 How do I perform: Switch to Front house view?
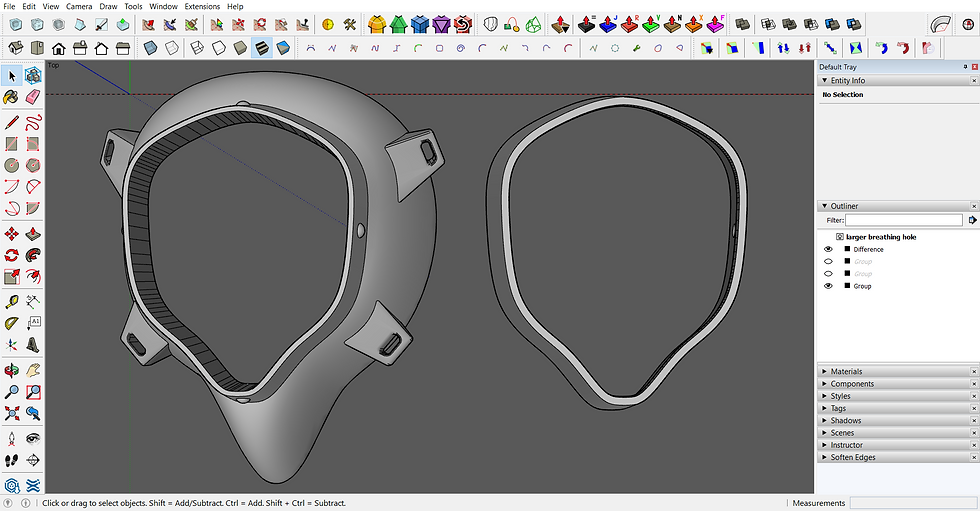pos(59,47)
